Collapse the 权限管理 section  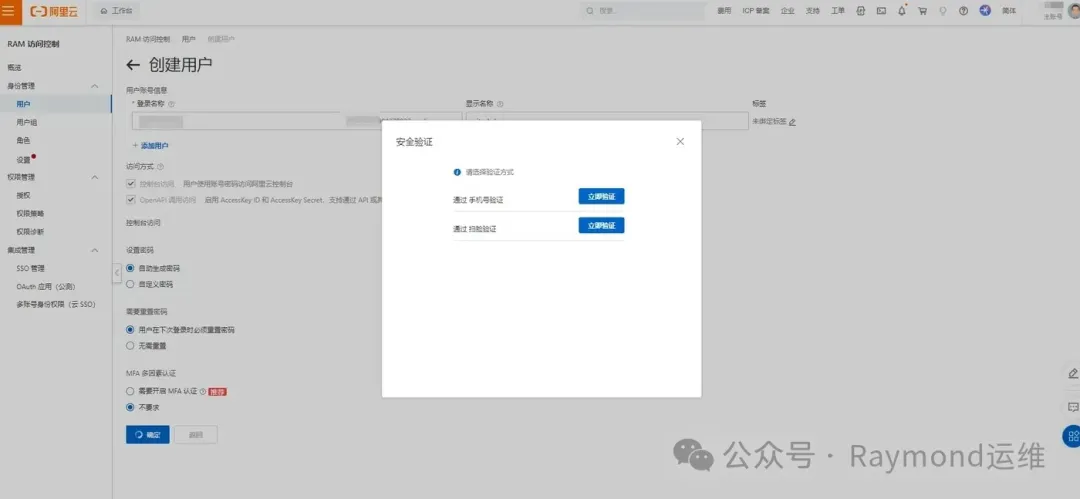coord(95,177)
